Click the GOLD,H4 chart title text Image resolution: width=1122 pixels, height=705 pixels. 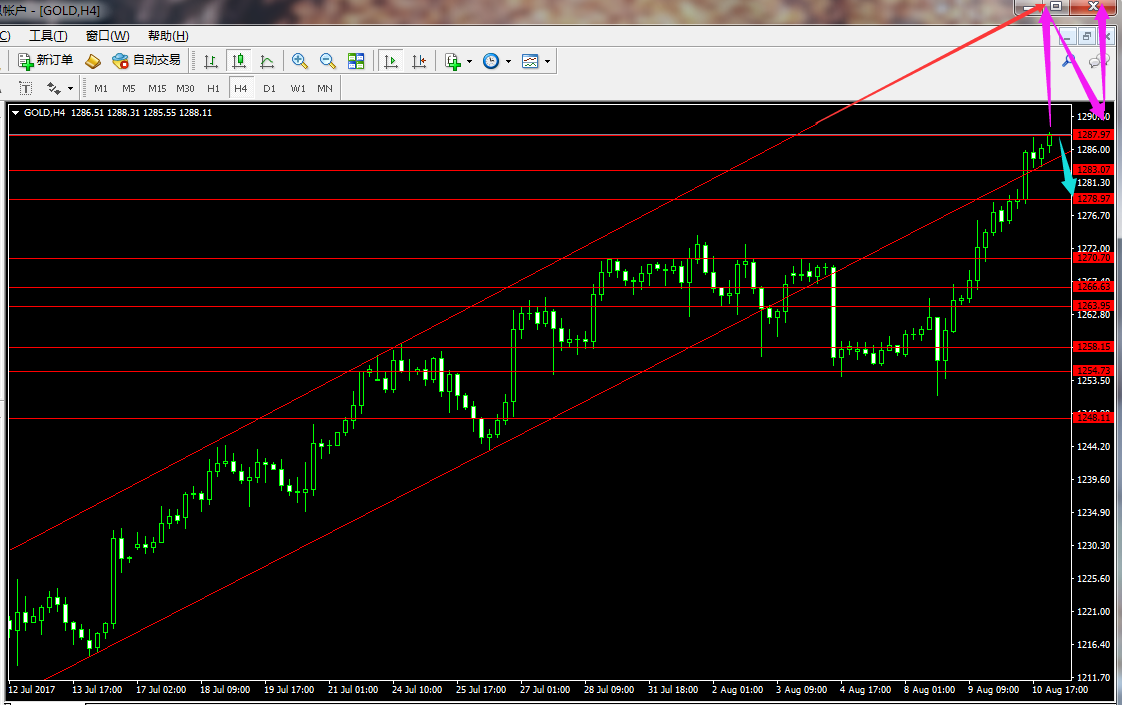44,113
